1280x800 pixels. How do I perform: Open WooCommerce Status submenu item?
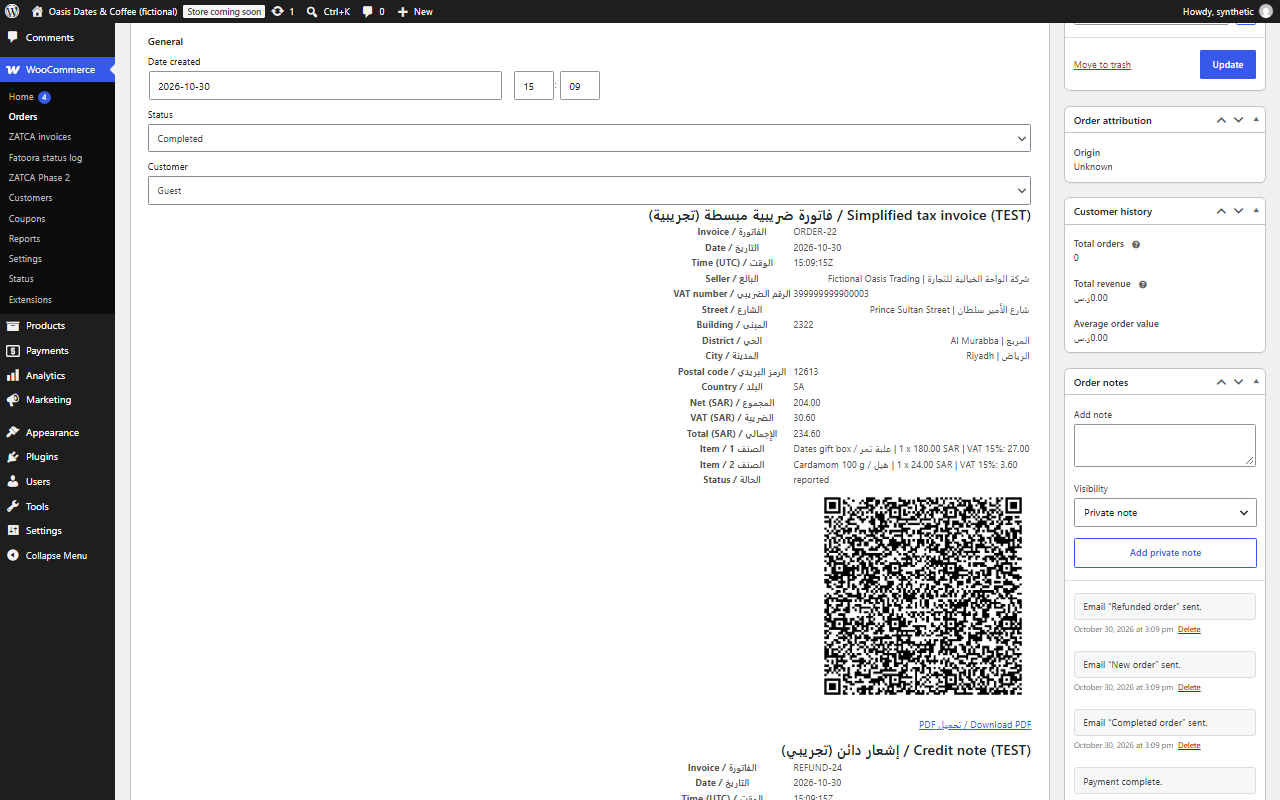pos(21,279)
